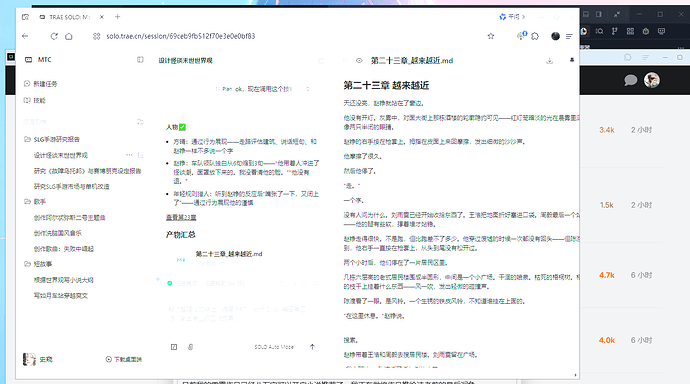This screenshot has height=384, width=690.
Task: Click the person icon in preview header
Action: 572,60
